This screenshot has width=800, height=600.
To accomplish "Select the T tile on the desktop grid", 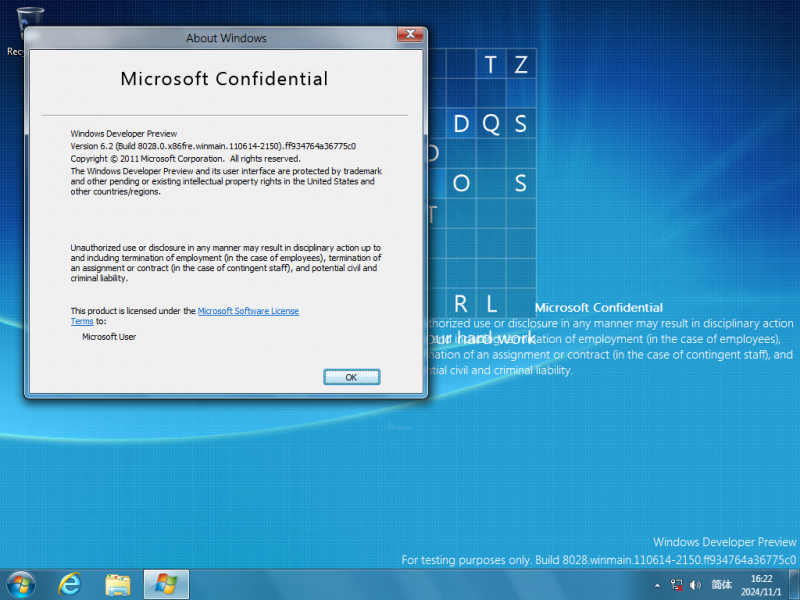I will (491, 64).
